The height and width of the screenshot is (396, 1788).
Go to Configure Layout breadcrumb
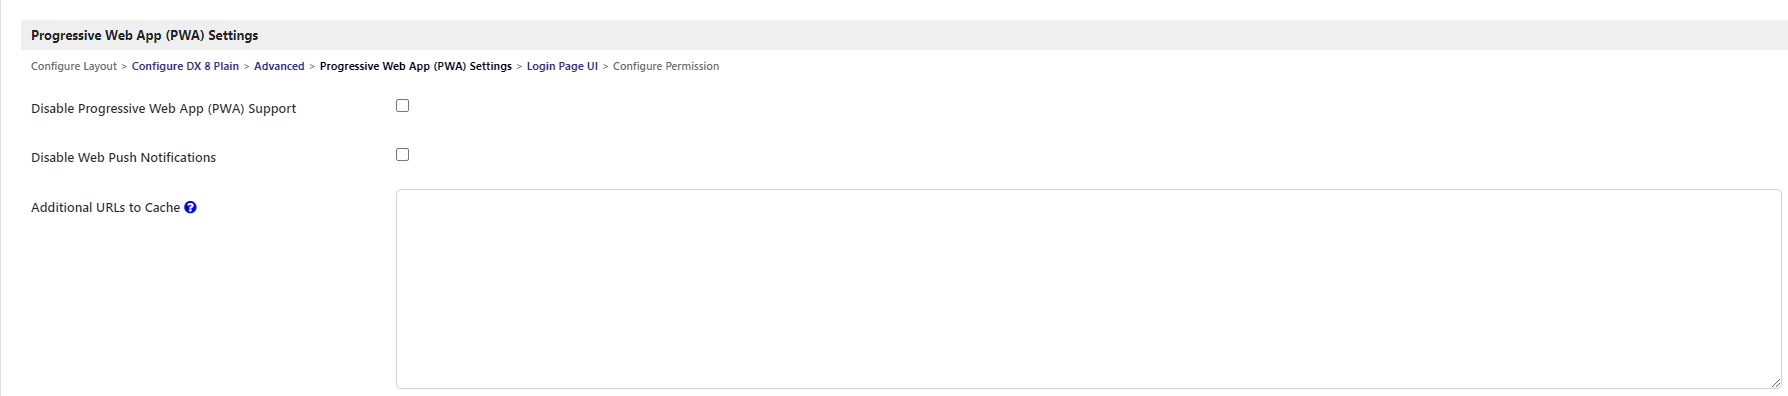(74, 67)
